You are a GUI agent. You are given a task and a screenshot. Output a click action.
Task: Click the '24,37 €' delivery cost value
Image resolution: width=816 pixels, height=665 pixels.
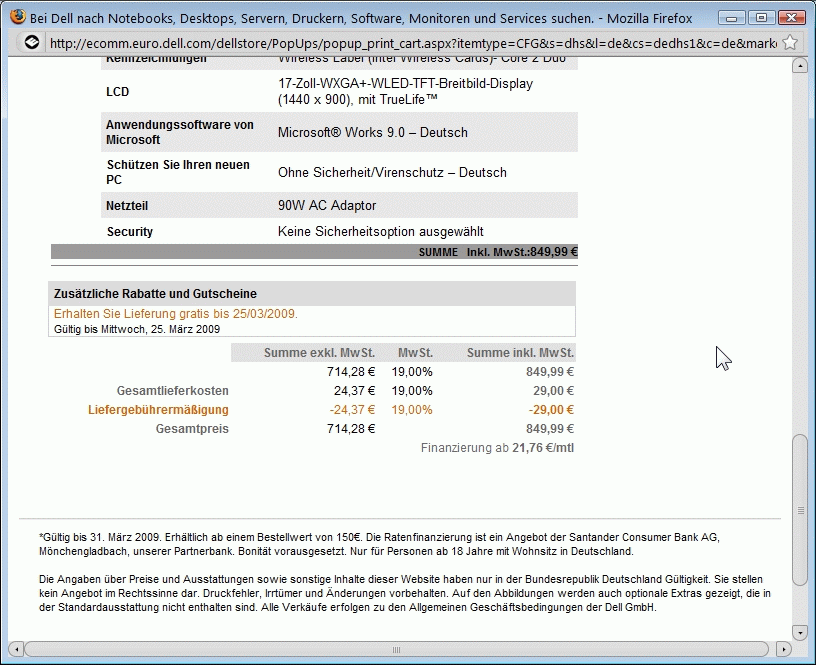tap(354, 391)
